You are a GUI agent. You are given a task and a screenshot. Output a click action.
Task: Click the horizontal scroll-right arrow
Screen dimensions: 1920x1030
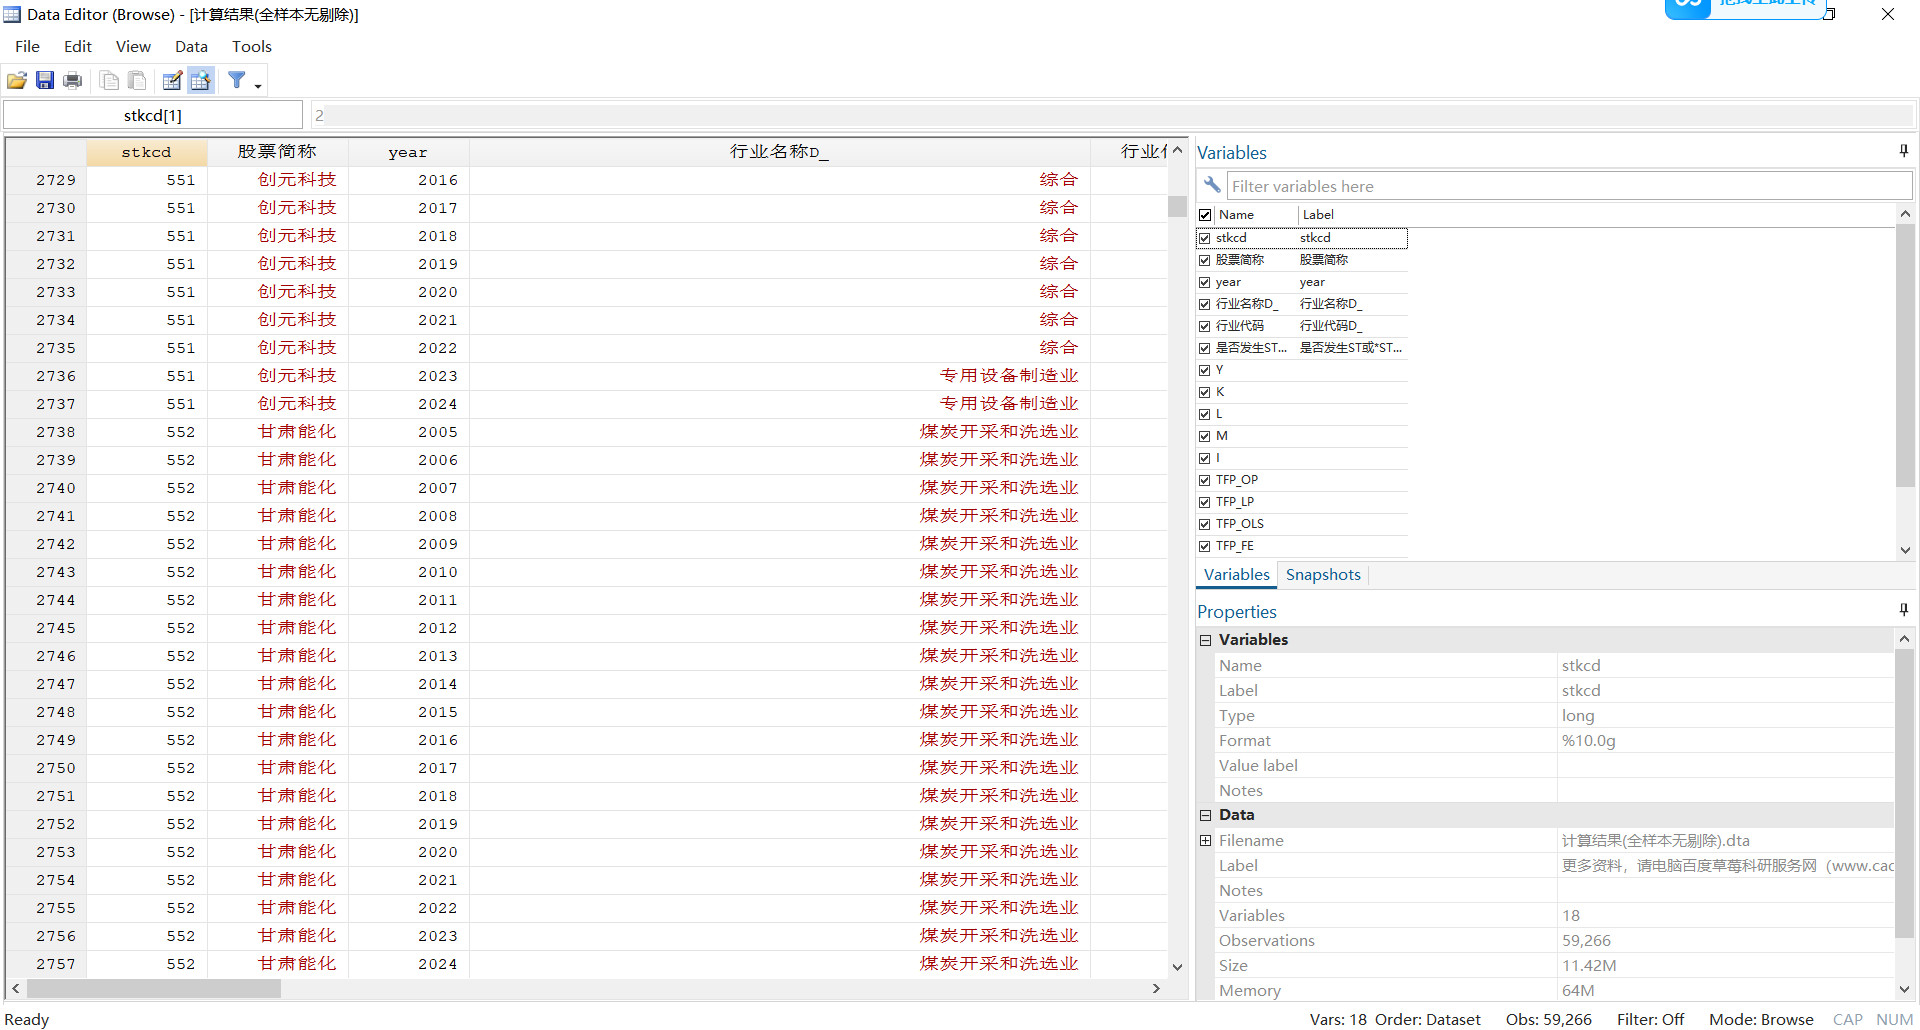tap(1156, 988)
